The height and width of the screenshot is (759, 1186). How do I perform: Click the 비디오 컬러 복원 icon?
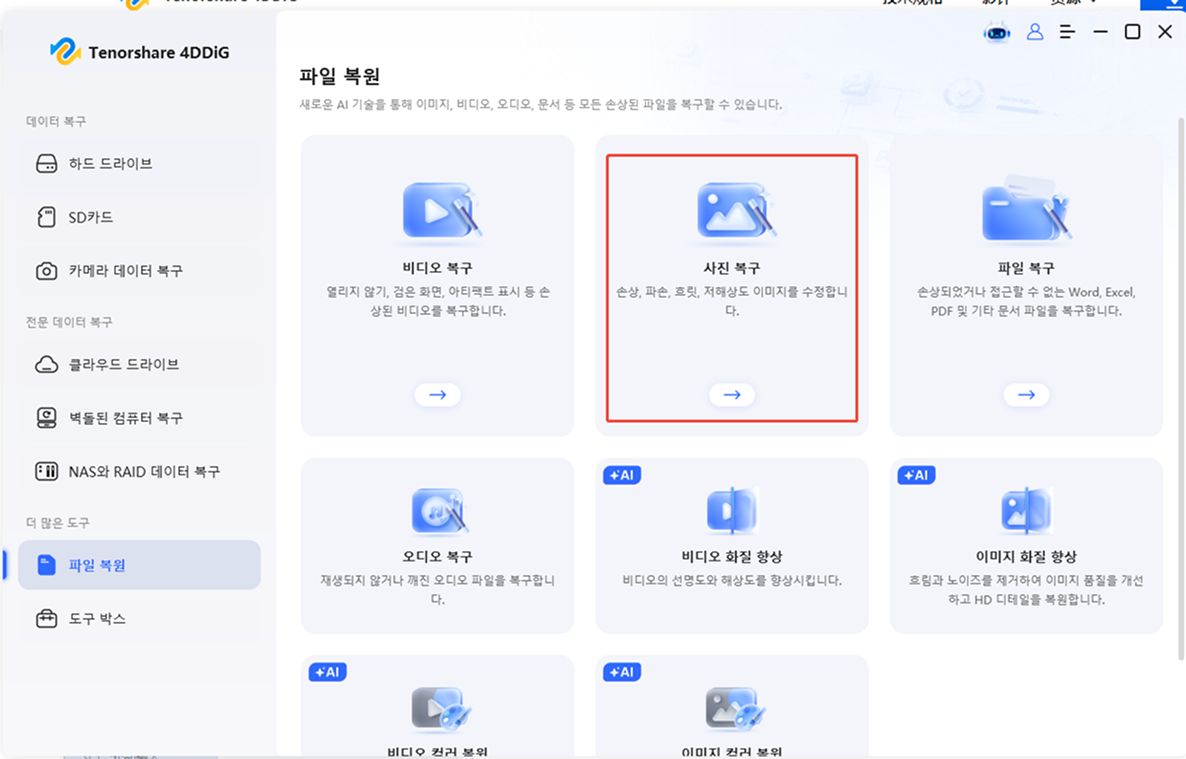(442, 710)
